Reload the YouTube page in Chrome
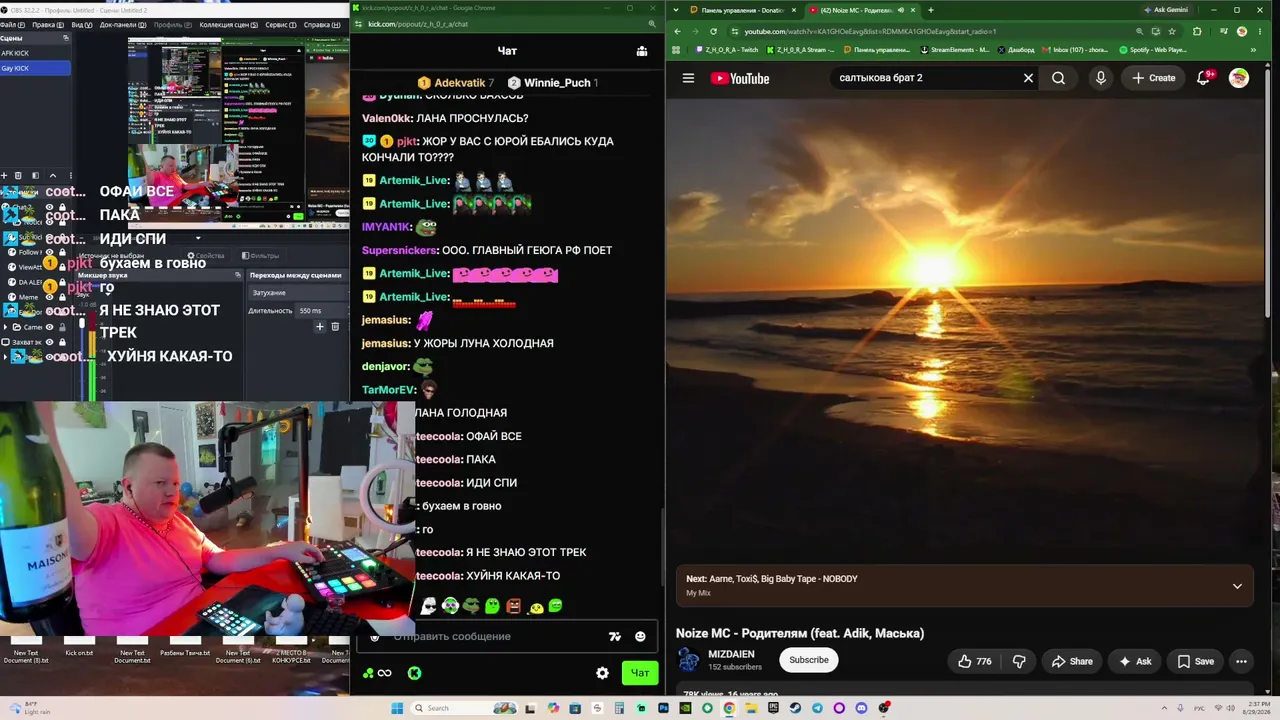 click(713, 31)
